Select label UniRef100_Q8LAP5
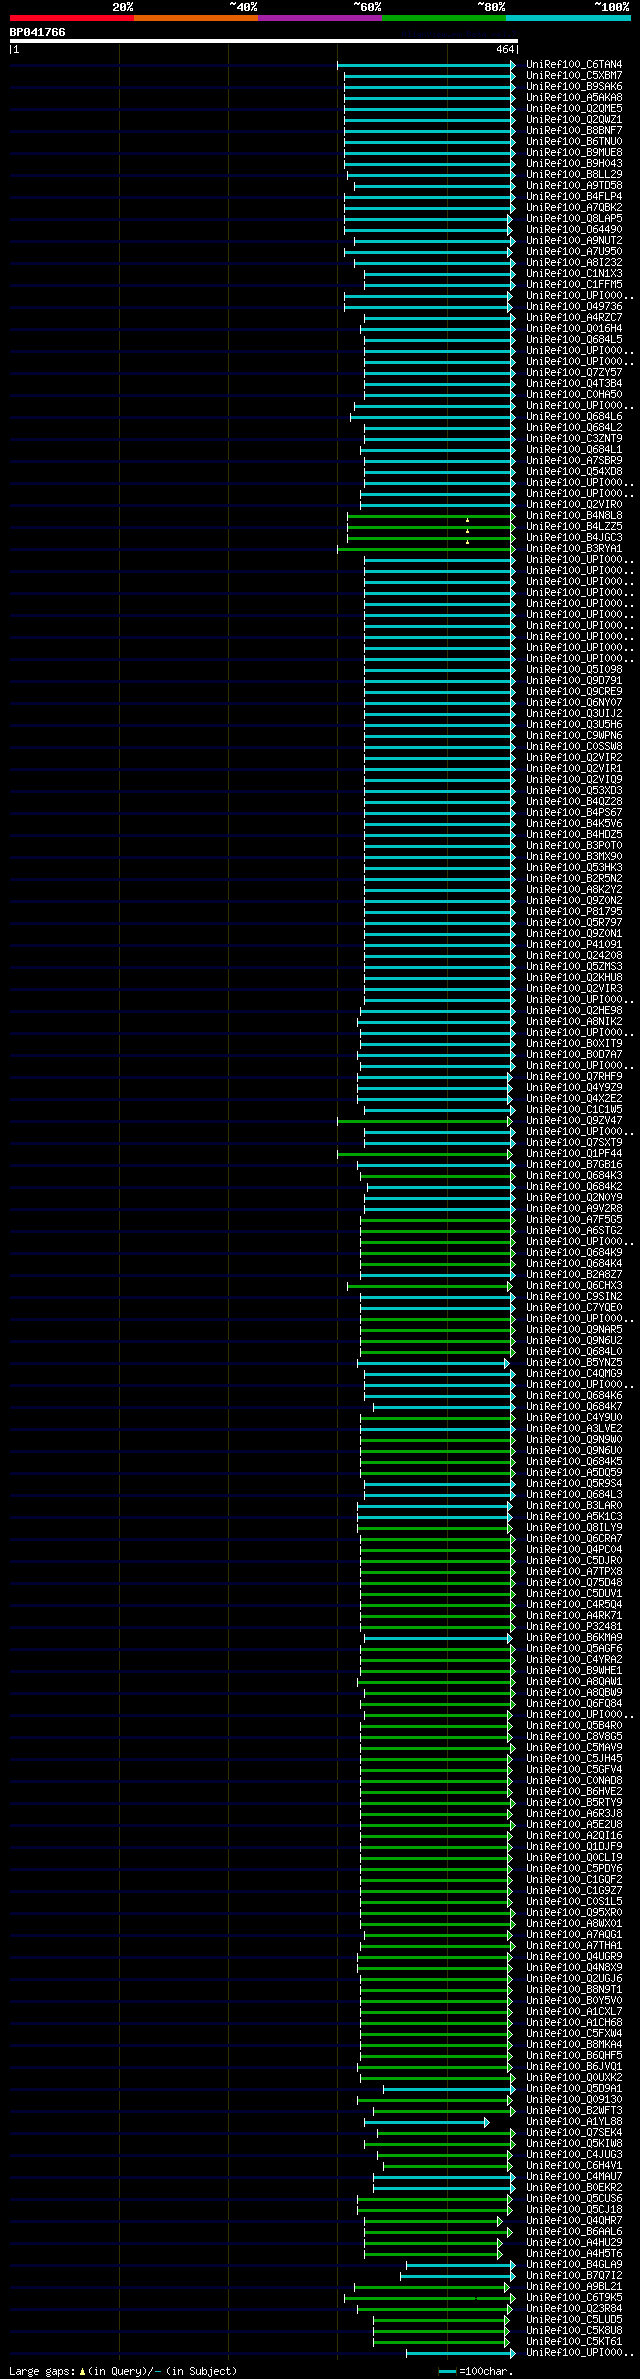Screen dimensions: 640x2379 (574, 219)
